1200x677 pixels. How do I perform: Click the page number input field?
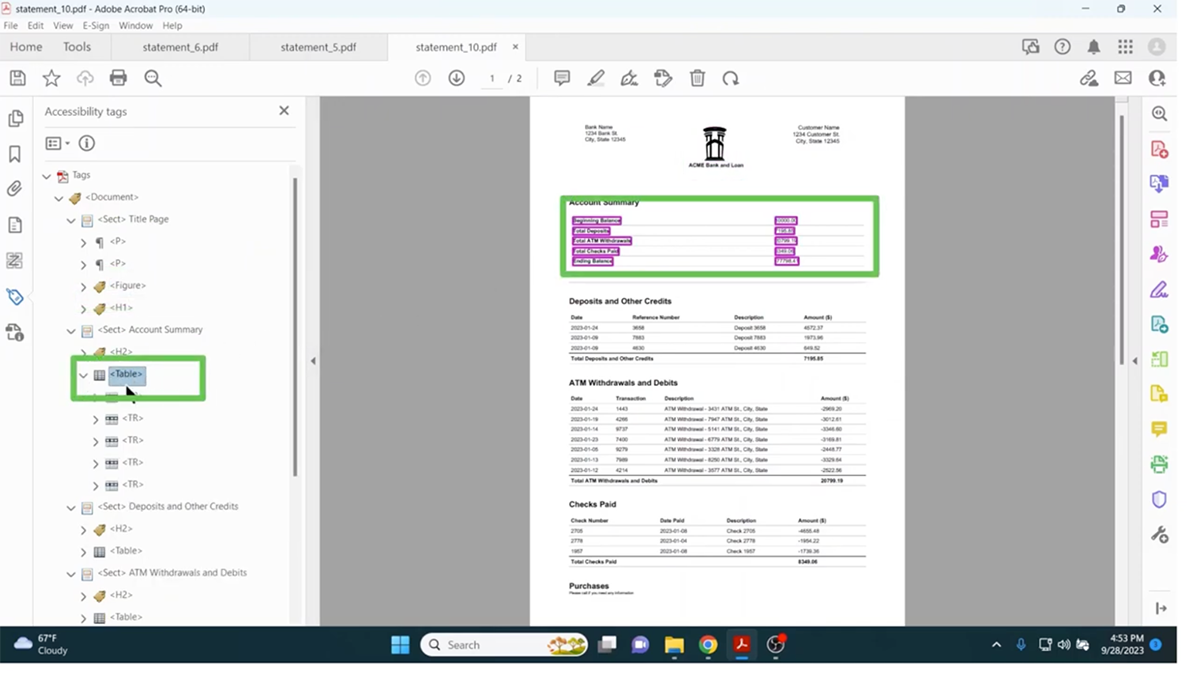(492, 78)
